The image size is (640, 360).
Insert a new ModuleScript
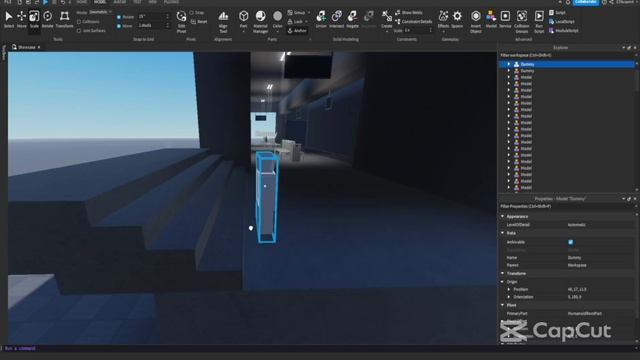tap(564, 31)
